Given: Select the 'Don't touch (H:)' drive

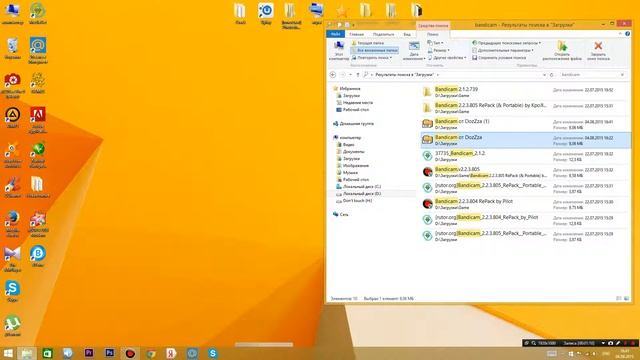Looking at the screenshot, I should point(354,200).
